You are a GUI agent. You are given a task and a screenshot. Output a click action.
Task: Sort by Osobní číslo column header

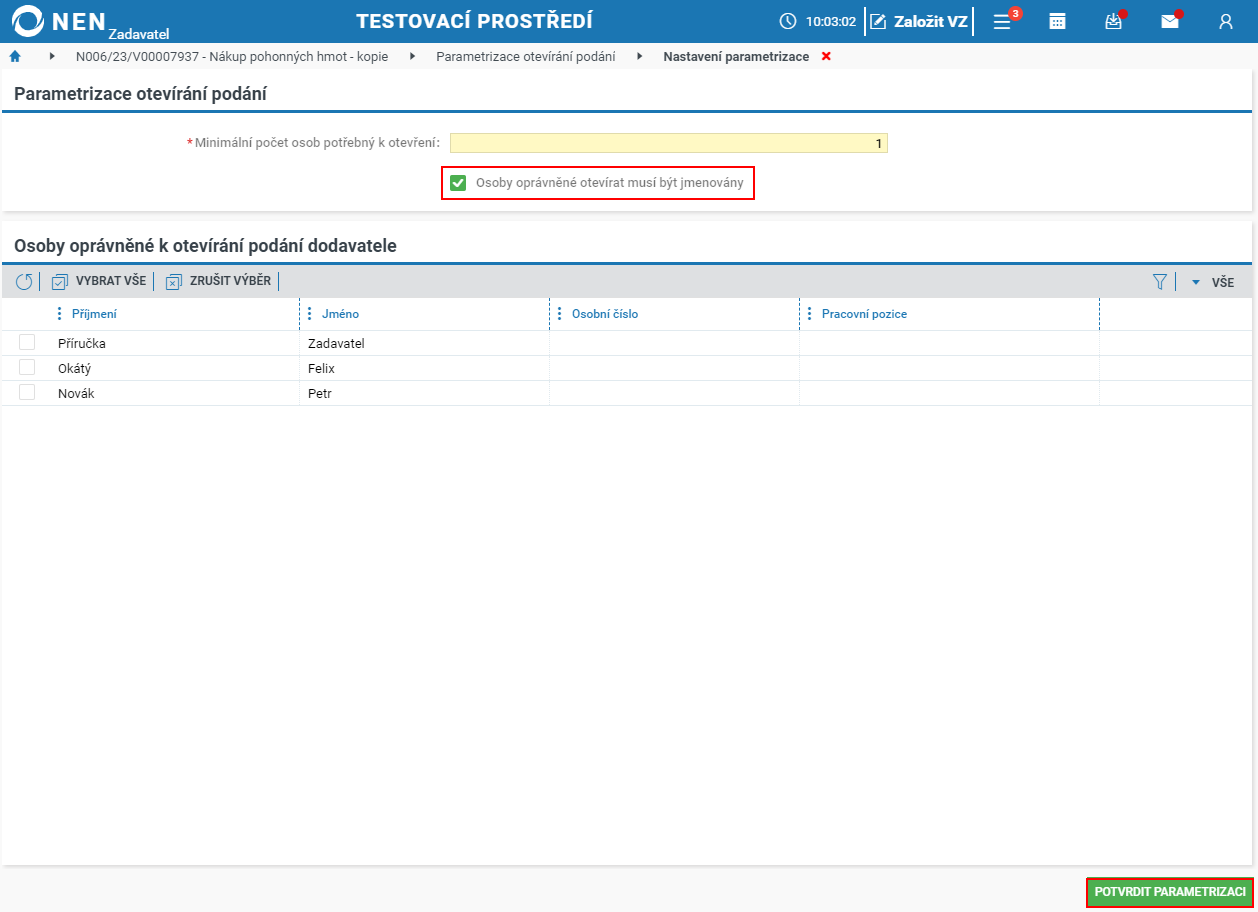point(605,314)
